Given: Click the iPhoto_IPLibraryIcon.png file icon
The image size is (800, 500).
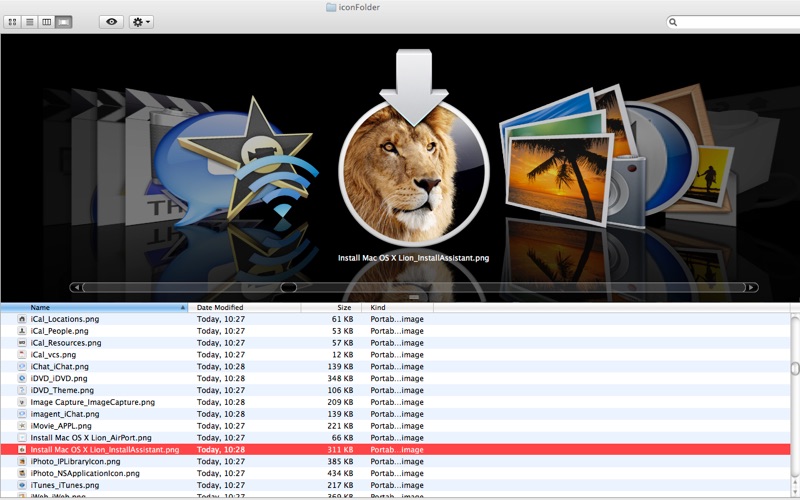Looking at the screenshot, I should (22, 461).
